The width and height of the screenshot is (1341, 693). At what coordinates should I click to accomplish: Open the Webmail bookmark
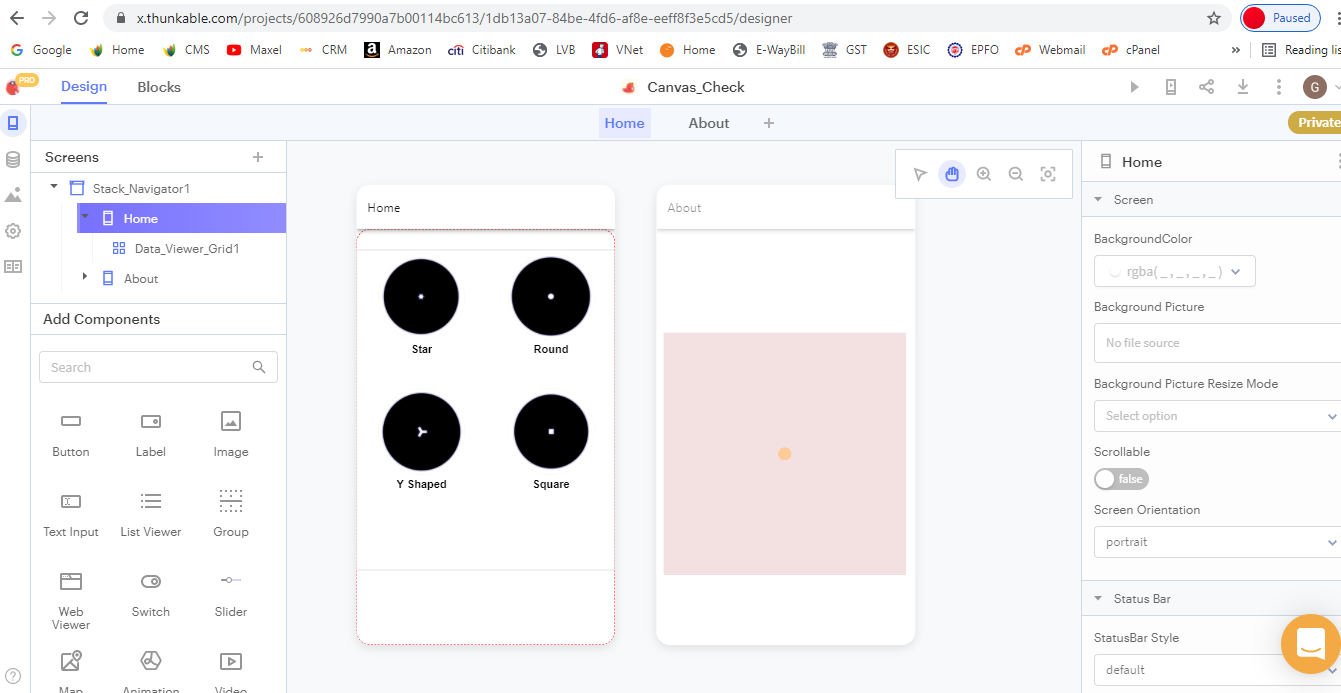click(1050, 50)
